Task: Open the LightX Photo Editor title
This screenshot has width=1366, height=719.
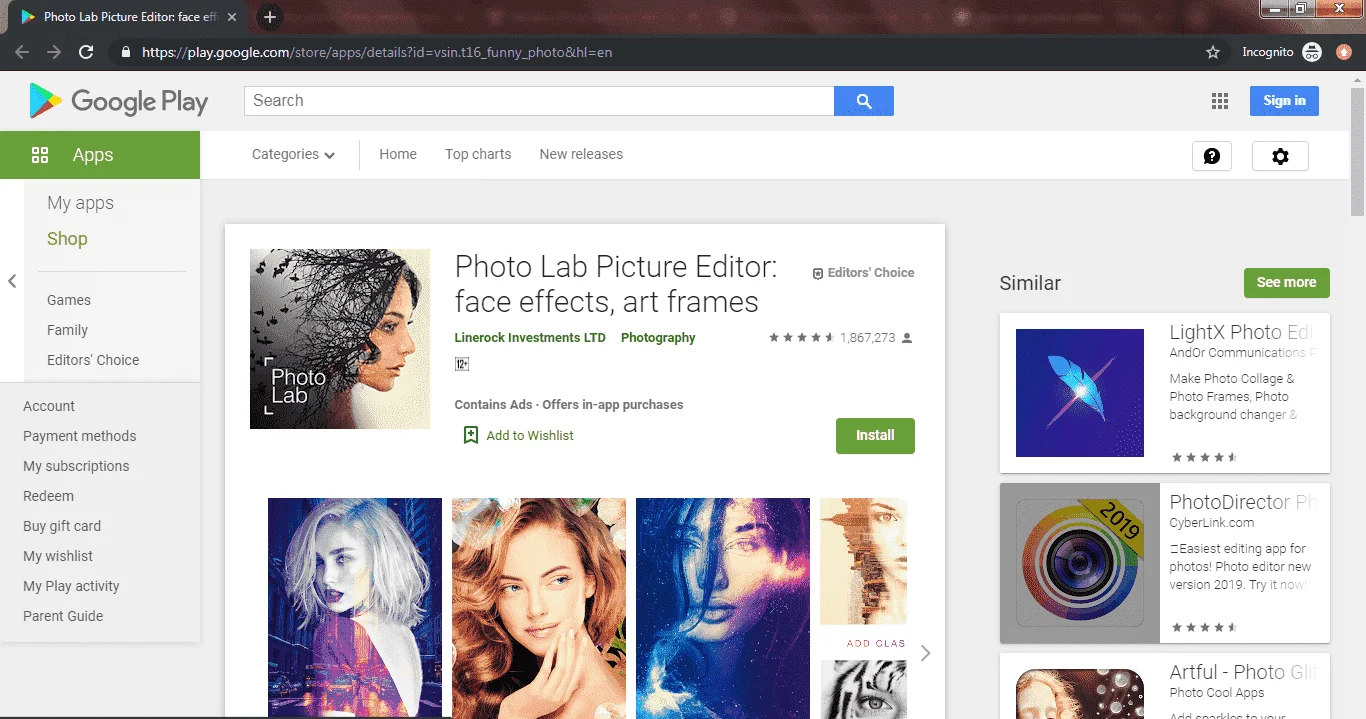Action: 1241,332
